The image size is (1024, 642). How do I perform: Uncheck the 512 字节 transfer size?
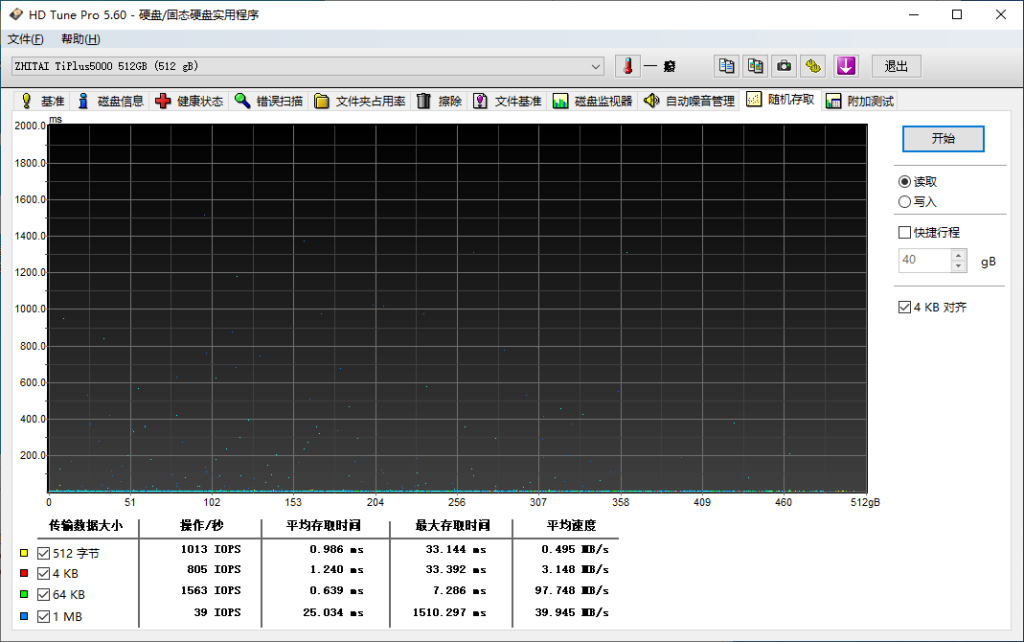click(x=44, y=553)
